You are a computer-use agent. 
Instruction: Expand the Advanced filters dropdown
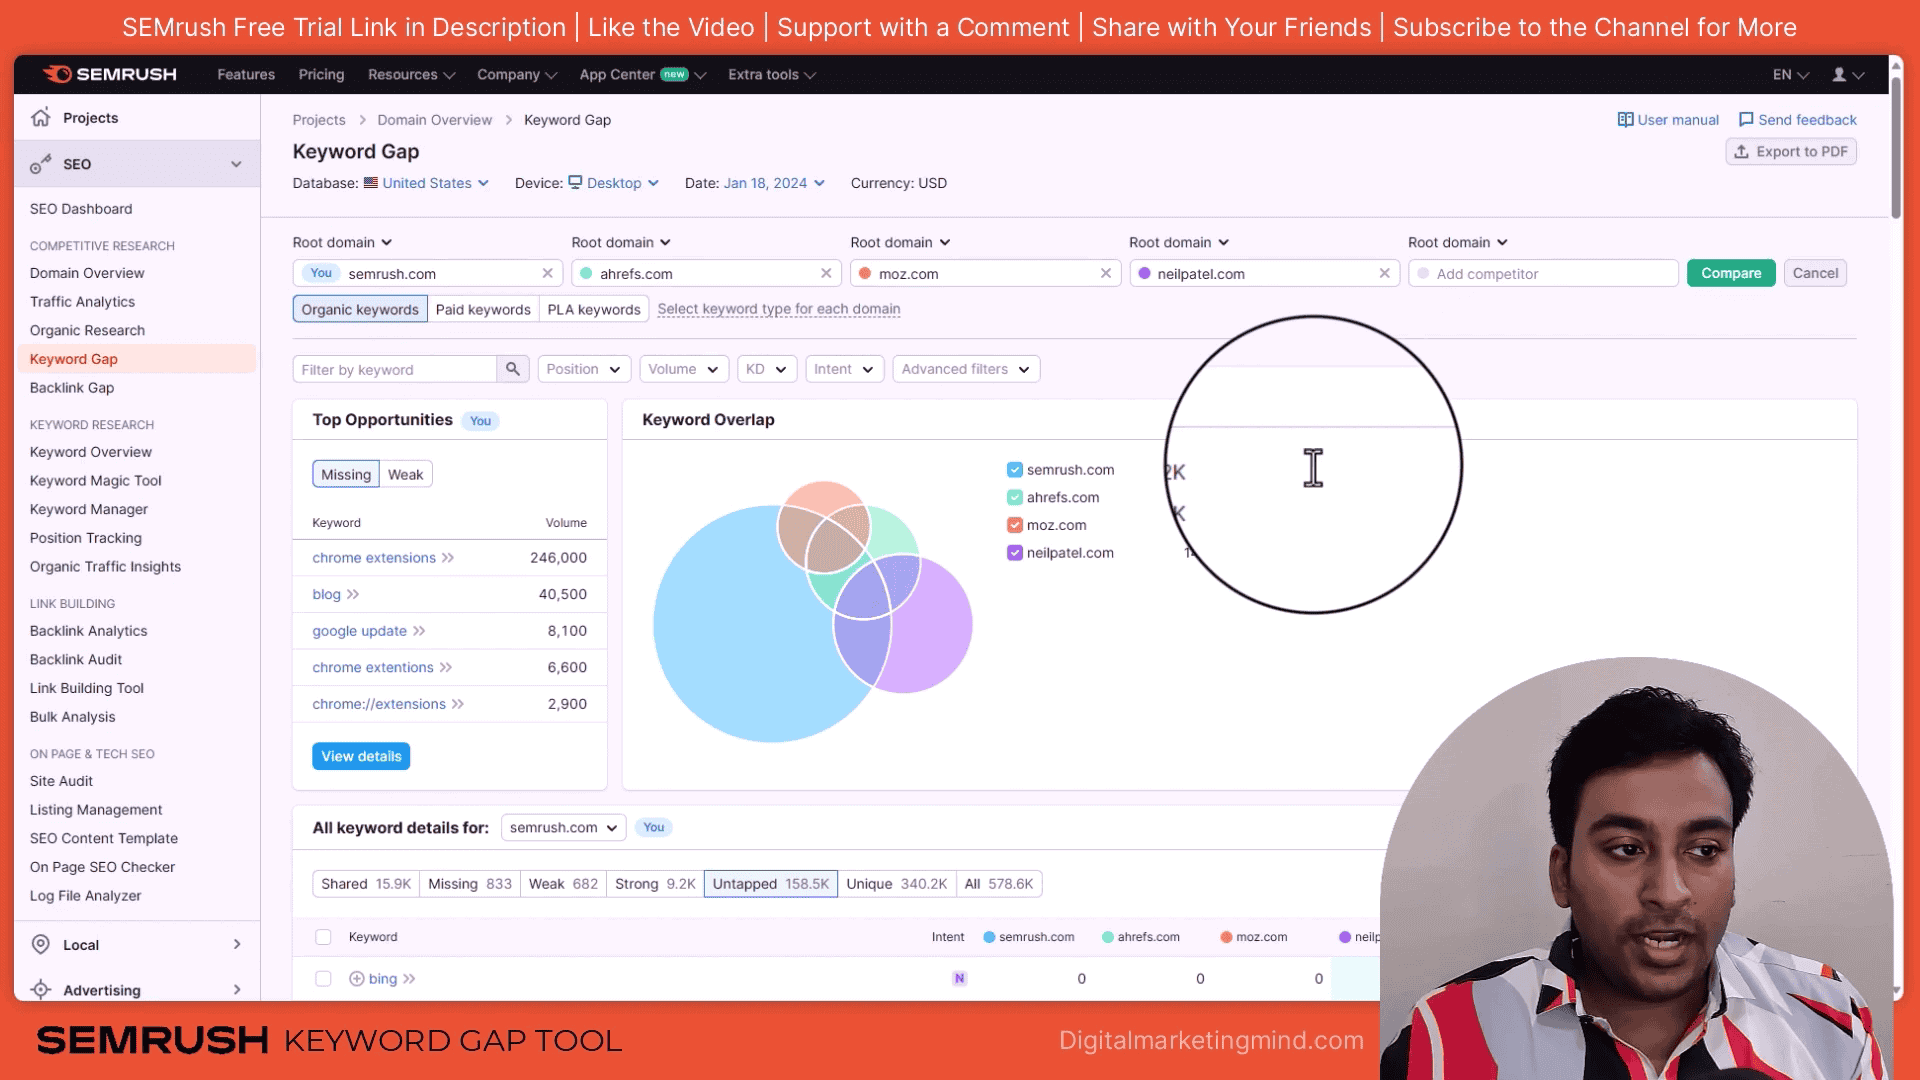[965, 369]
